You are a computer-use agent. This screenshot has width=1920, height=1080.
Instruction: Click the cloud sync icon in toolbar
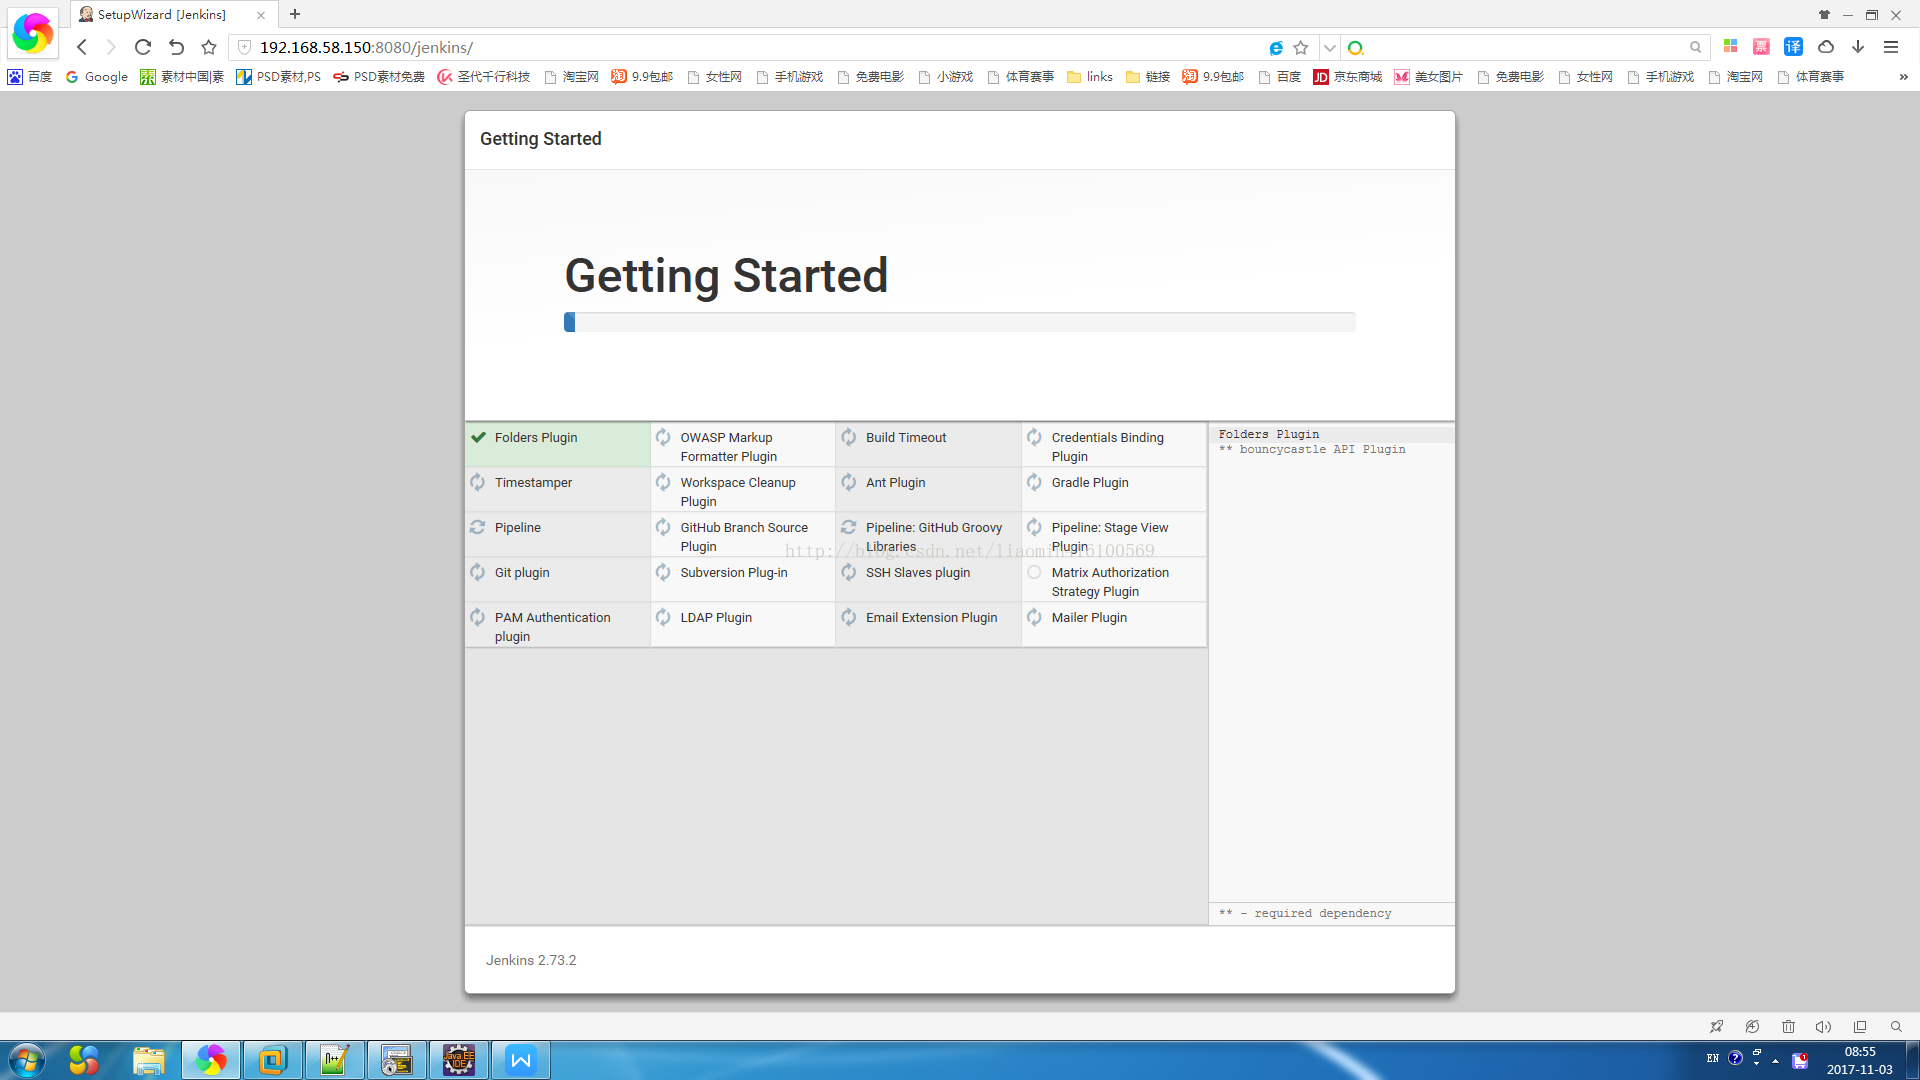(x=1826, y=47)
